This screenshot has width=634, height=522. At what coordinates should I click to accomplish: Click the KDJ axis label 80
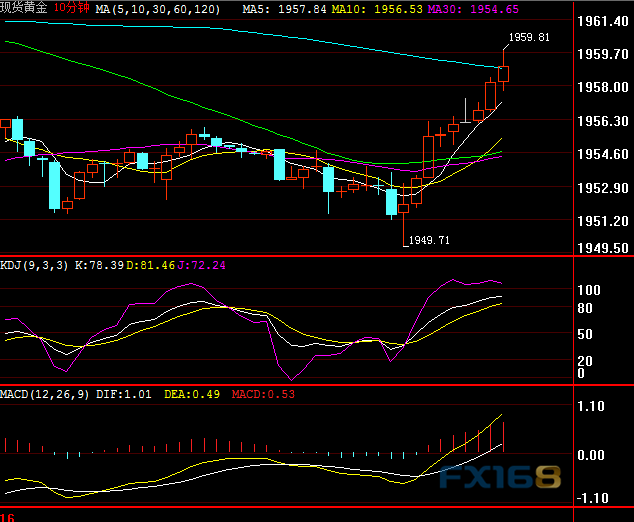pos(585,308)
